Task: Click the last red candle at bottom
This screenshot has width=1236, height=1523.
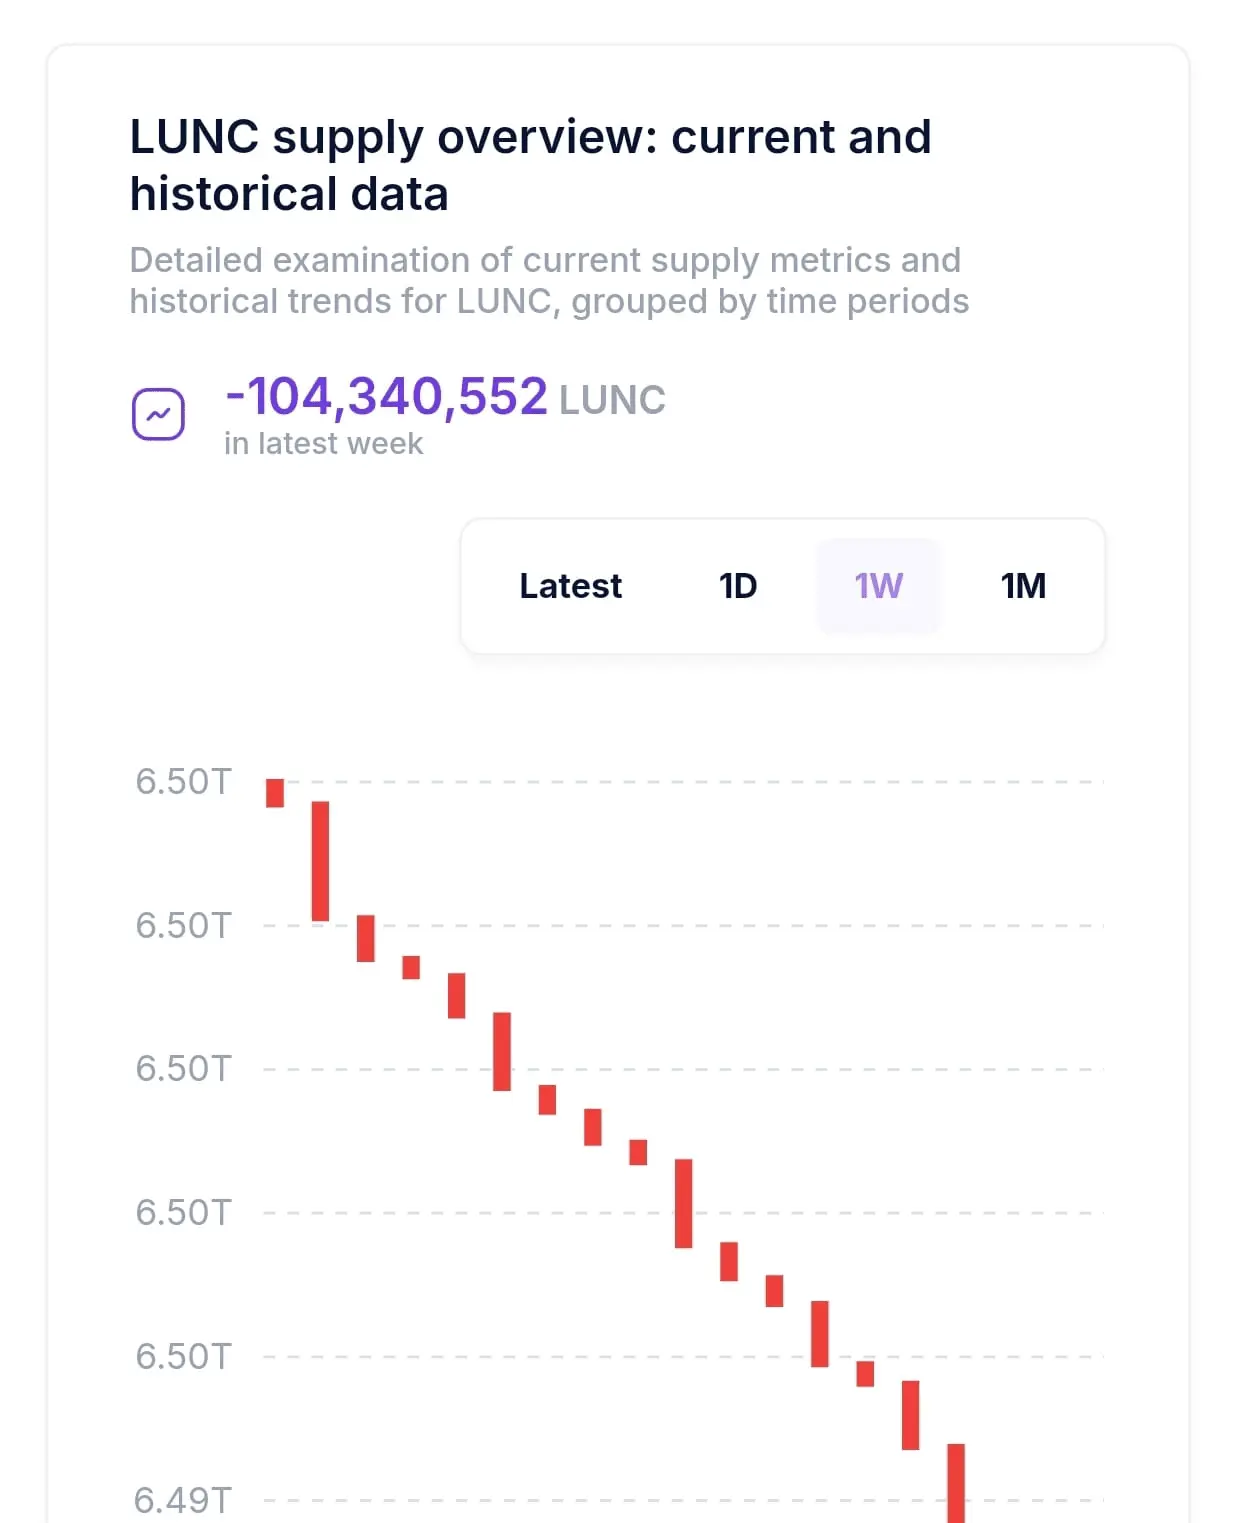Action: [x=956, y=1483]
